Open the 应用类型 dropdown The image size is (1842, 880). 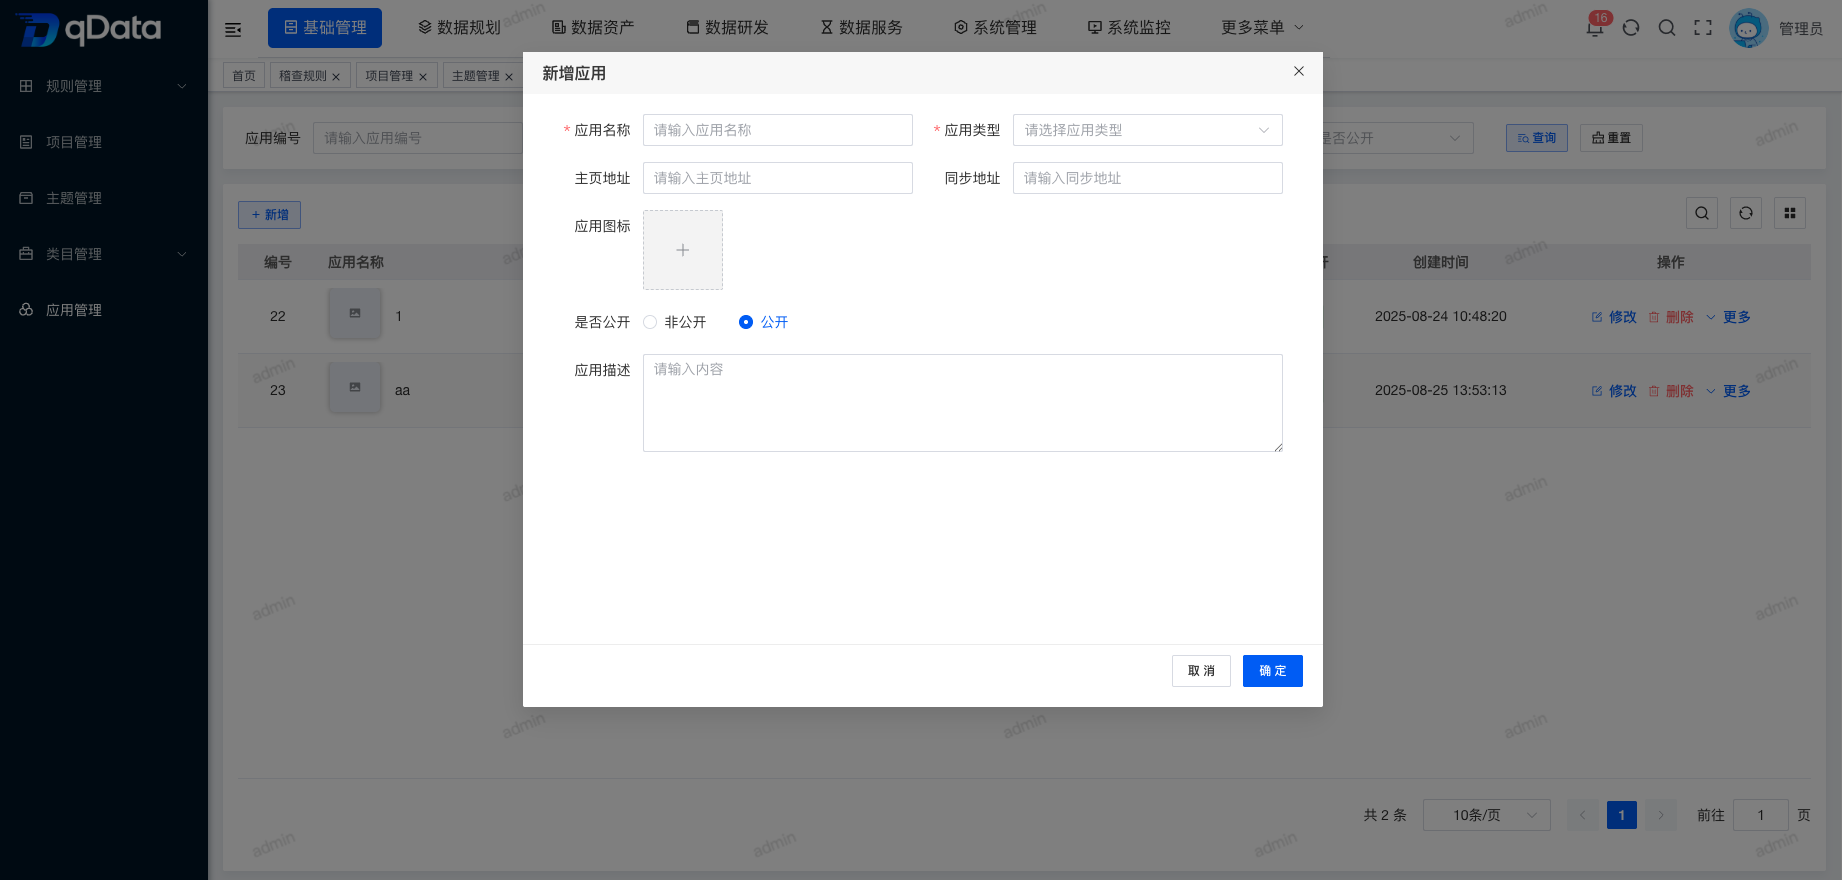[1148, 130]
